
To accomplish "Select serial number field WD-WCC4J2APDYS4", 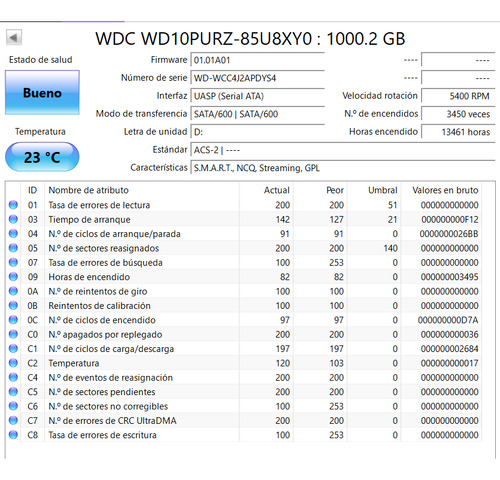I will 257,78.
